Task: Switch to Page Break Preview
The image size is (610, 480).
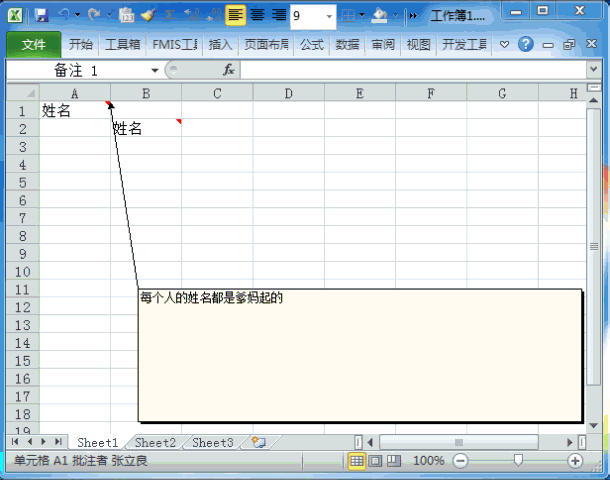Action: [393, 461]
